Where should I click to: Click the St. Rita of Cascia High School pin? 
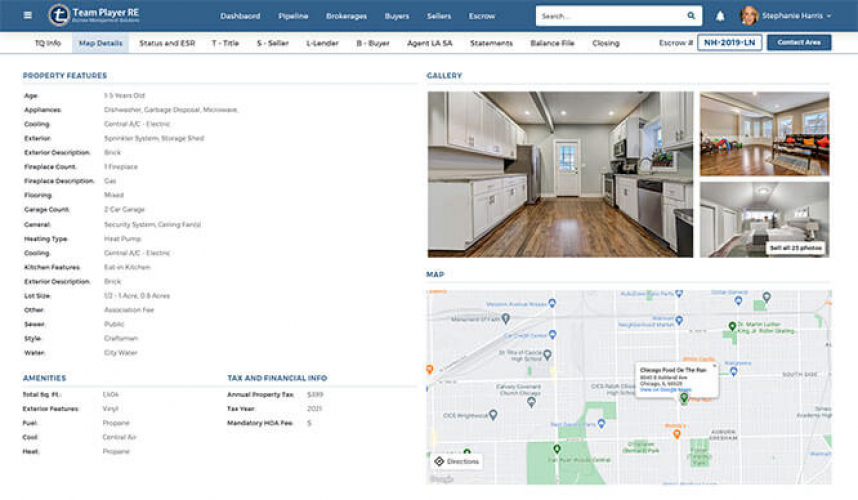(547, 354)
